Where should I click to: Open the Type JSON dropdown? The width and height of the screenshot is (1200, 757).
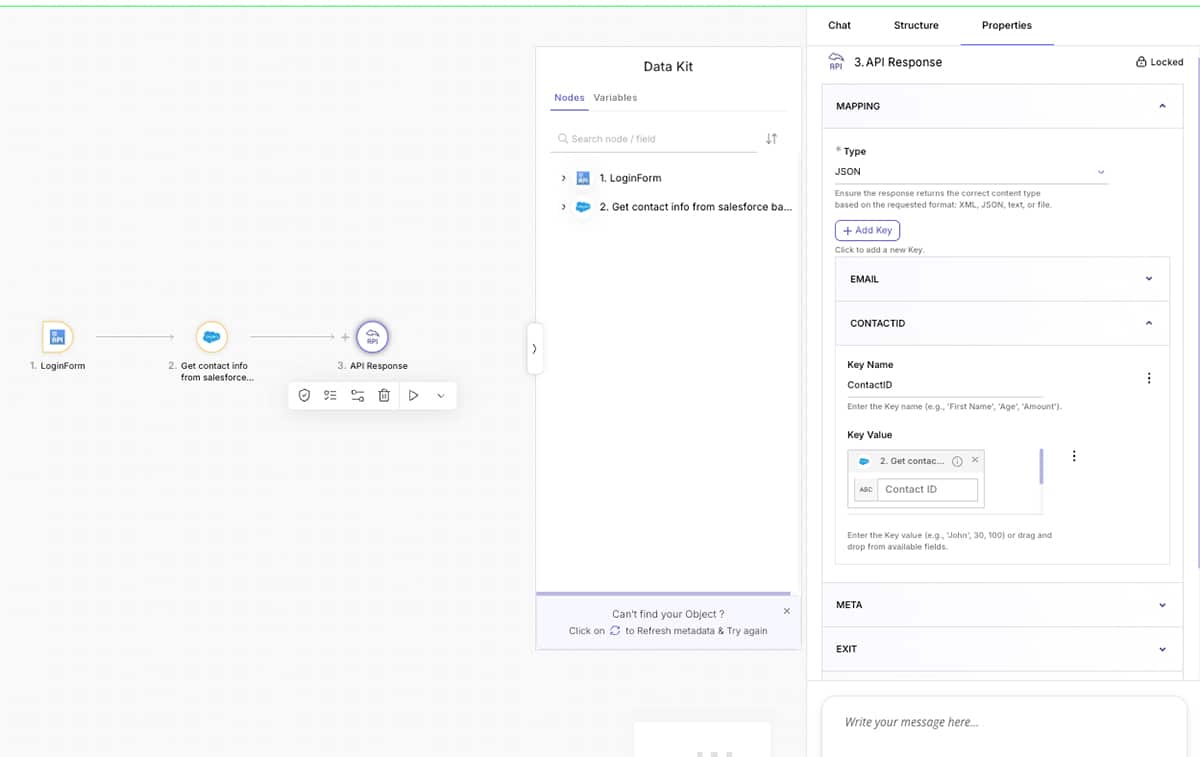(x=971, y=172)
